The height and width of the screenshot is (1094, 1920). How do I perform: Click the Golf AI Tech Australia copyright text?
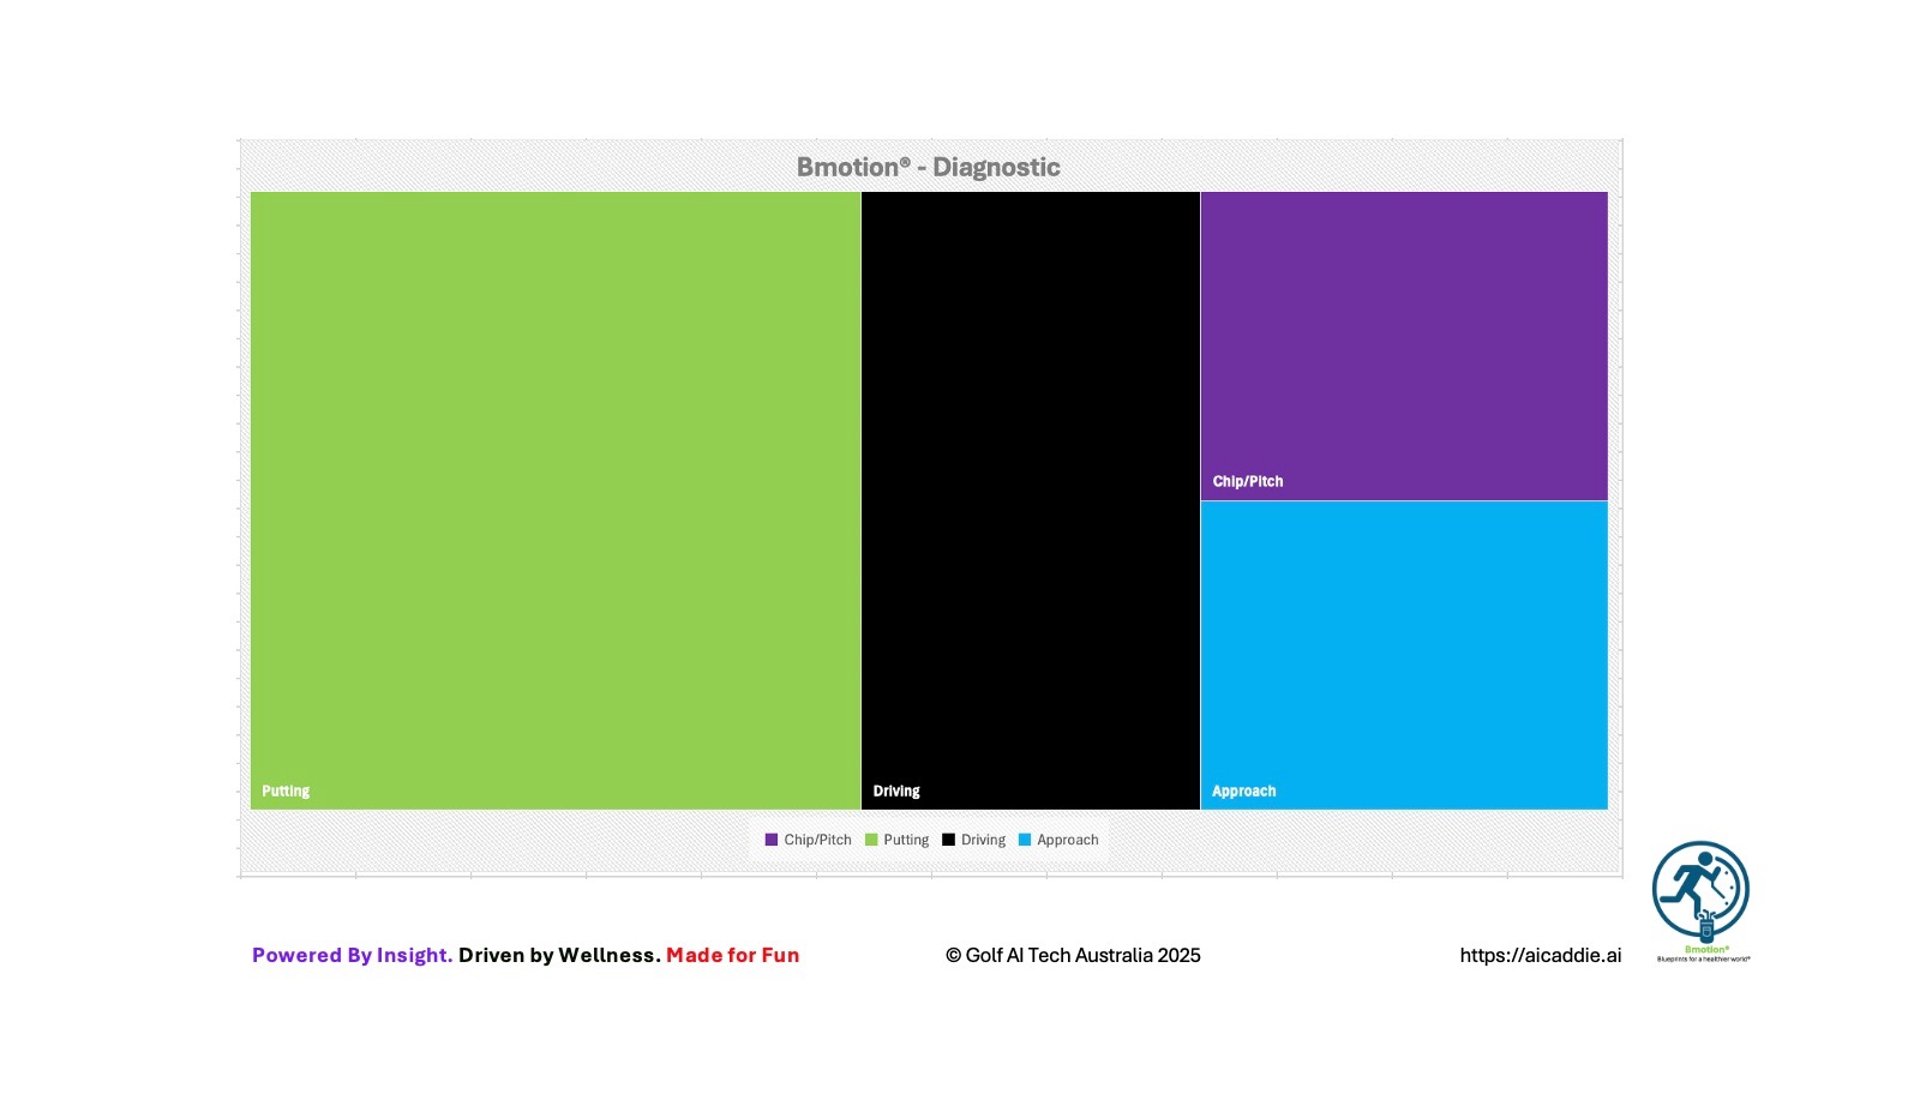[x=1073, y=955]
